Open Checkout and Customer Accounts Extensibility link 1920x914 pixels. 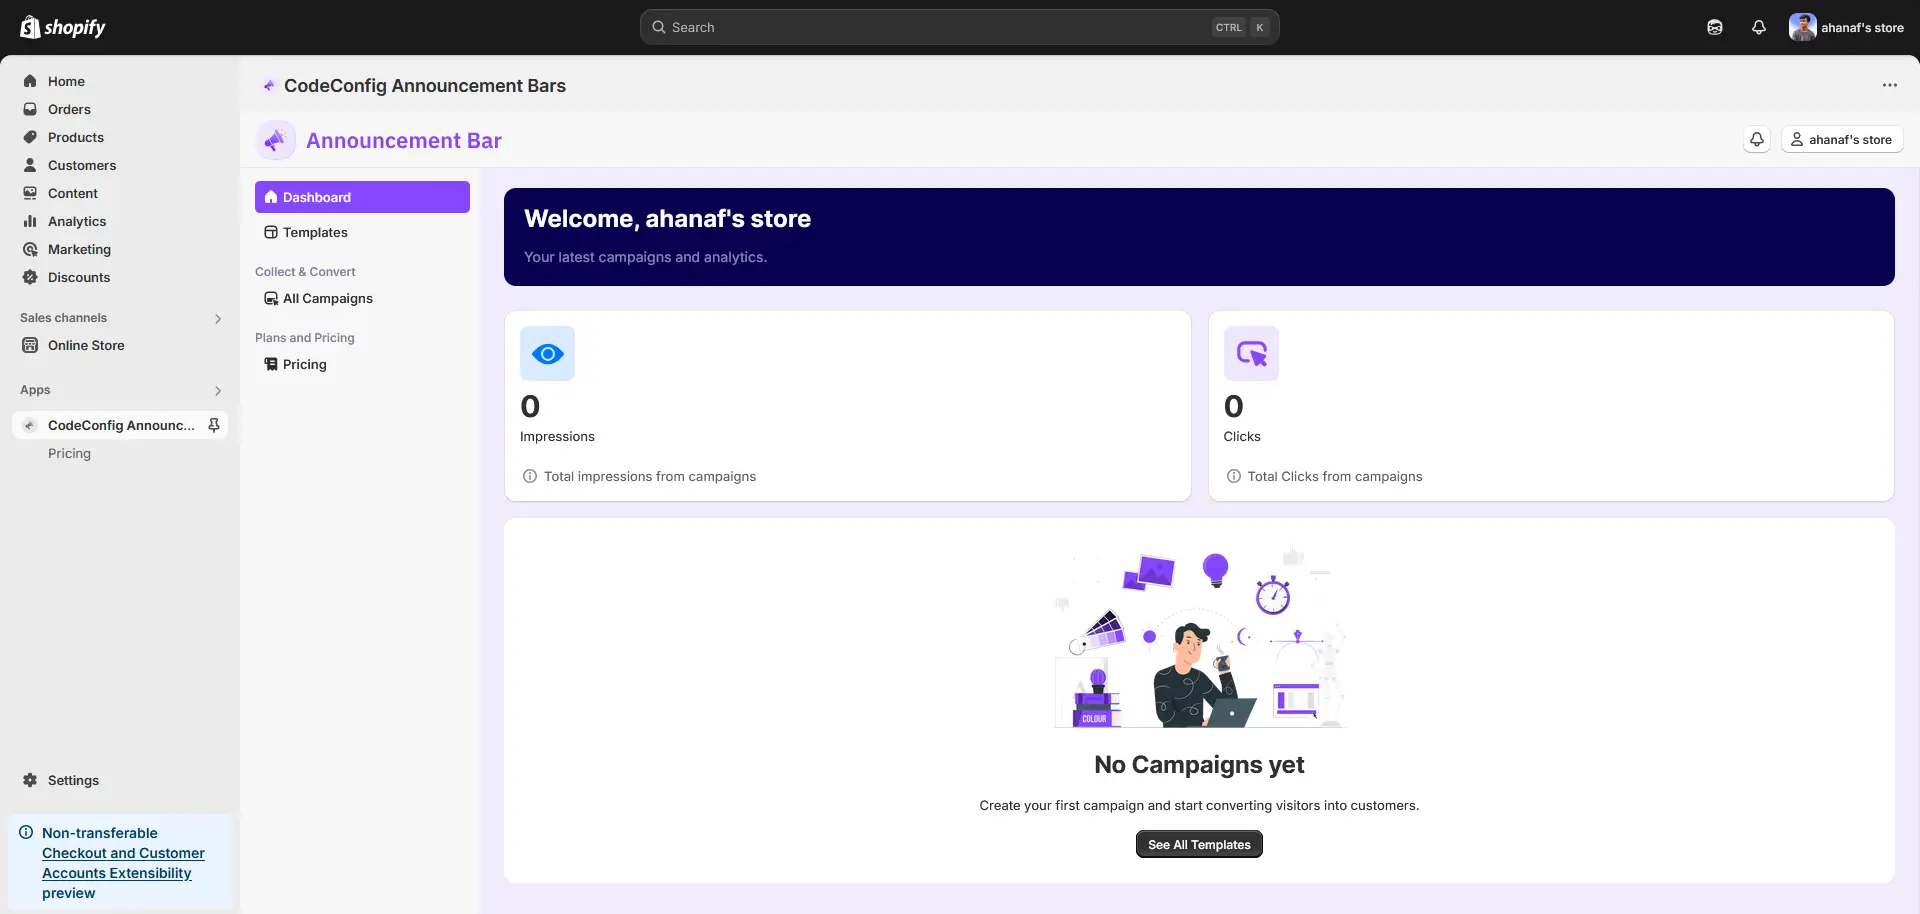click(x=123, y=863)
